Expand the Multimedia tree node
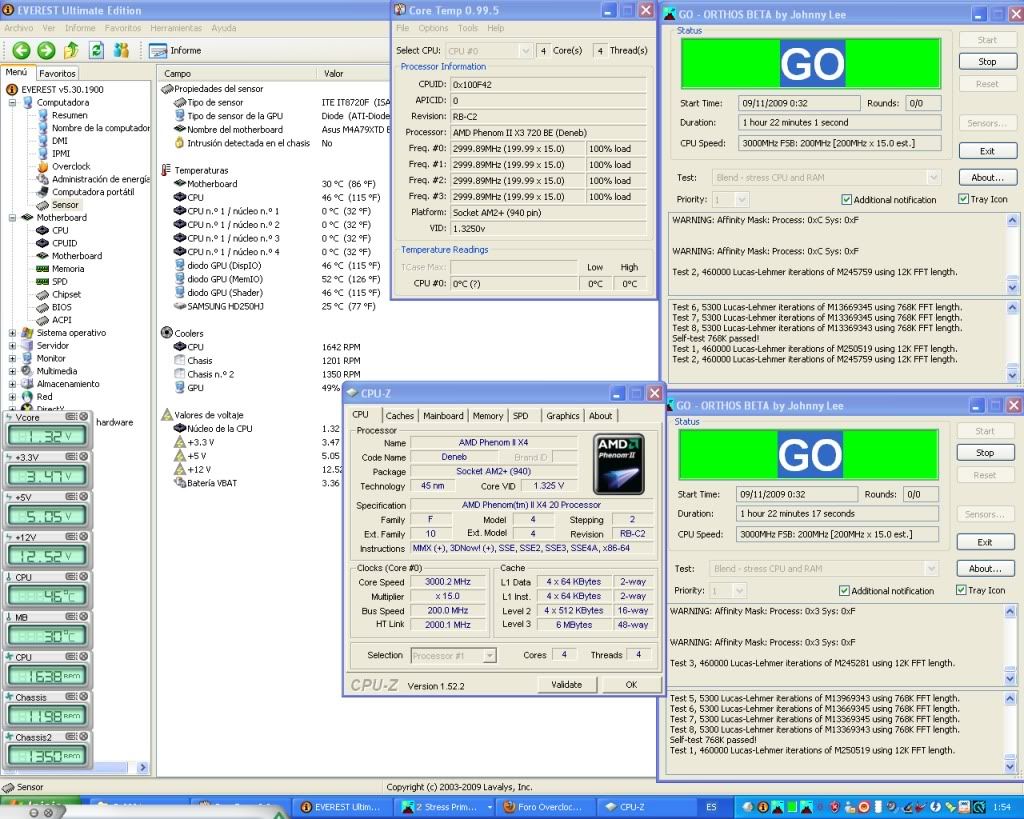 (12, 371)
